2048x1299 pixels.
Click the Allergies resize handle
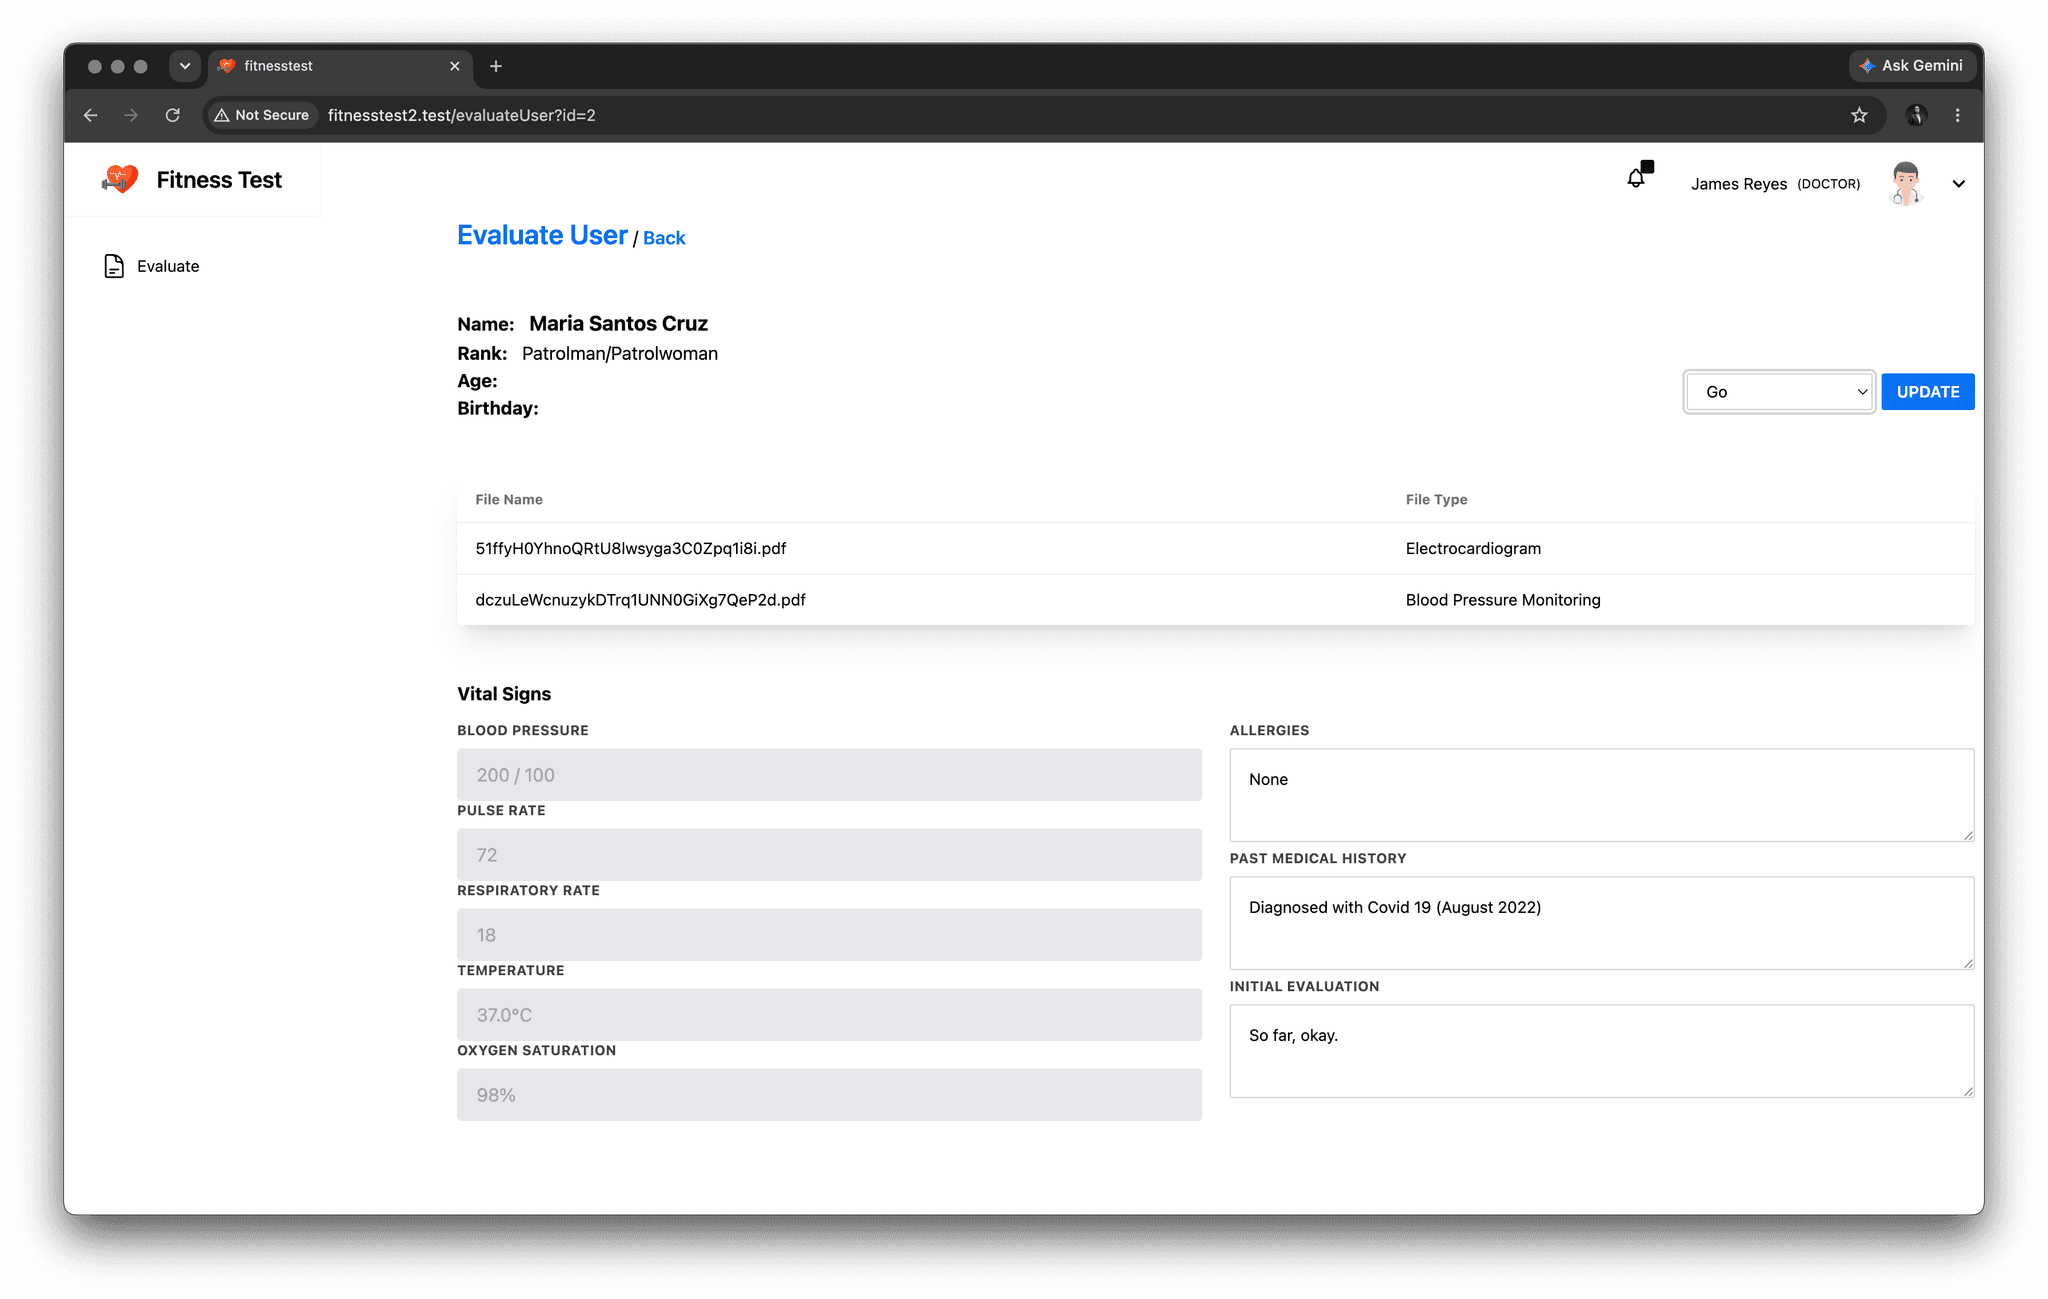click(1968, 835)
